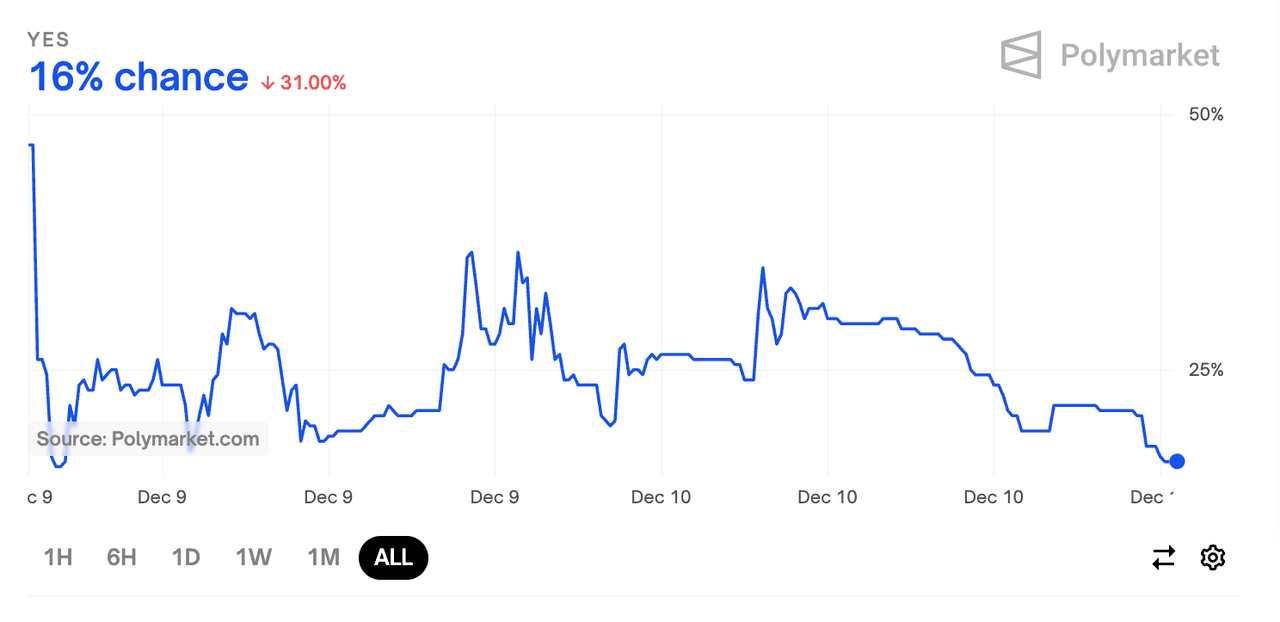Select the ALL time range
The width and height of the screenshot is (1280, 622).
click(x=393, y=557)
